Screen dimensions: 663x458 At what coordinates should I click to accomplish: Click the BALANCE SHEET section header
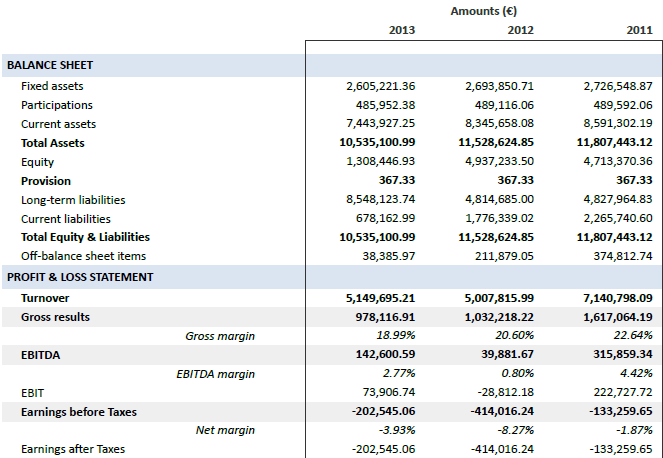click(x=50, y=65)
